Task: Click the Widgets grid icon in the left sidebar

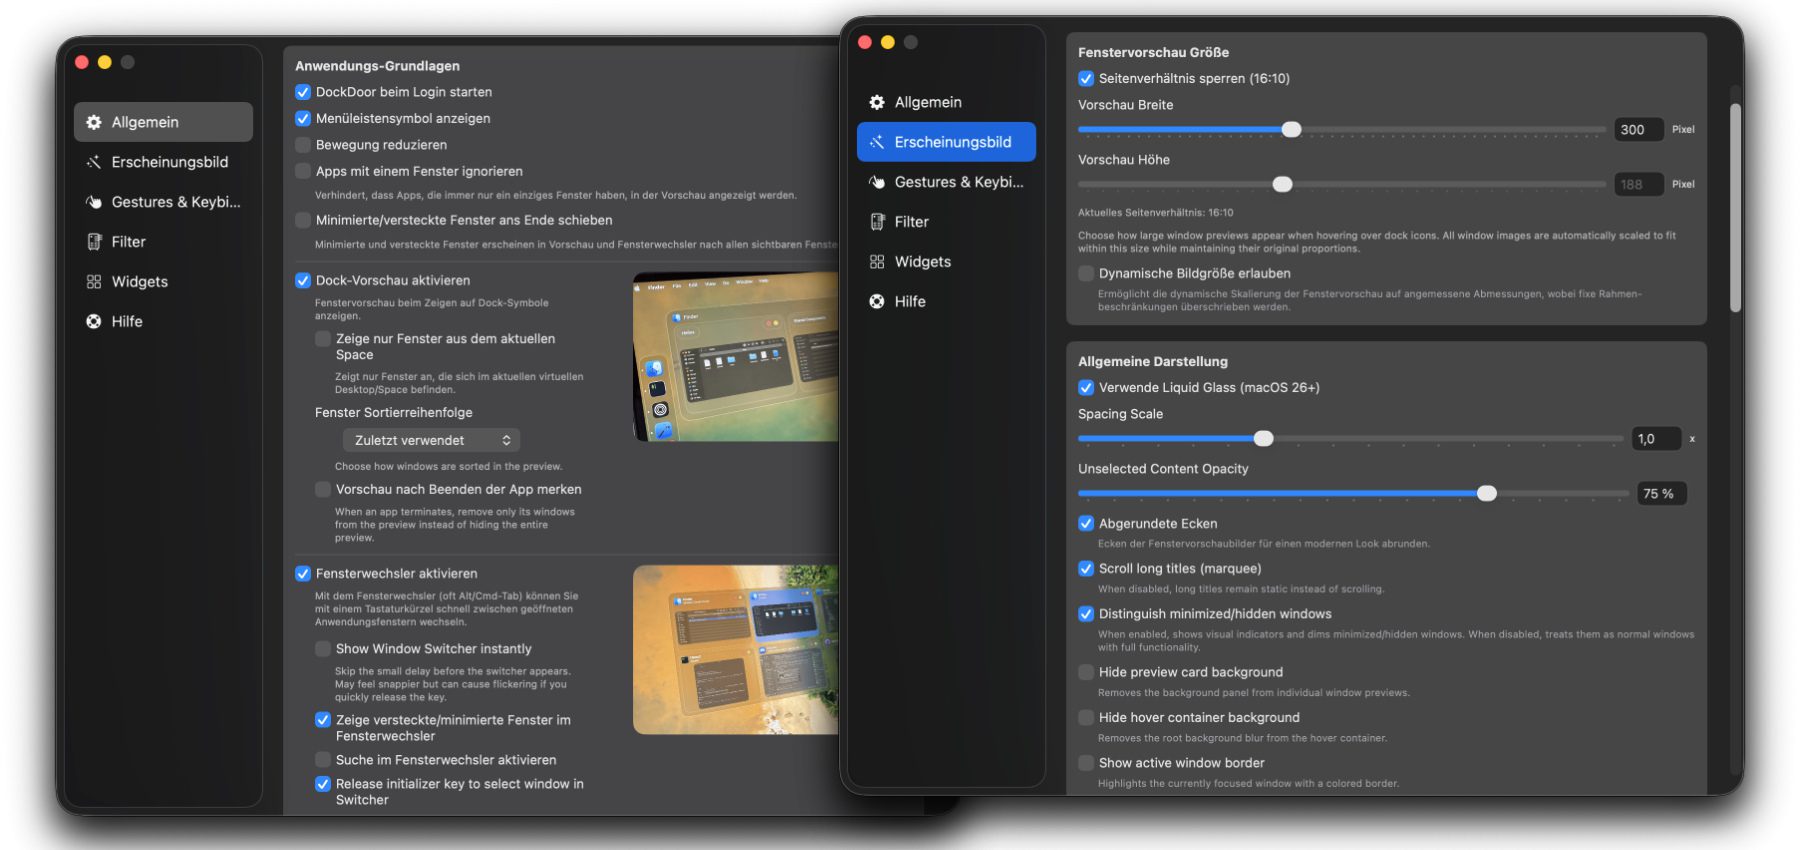Action: (94, 282)
